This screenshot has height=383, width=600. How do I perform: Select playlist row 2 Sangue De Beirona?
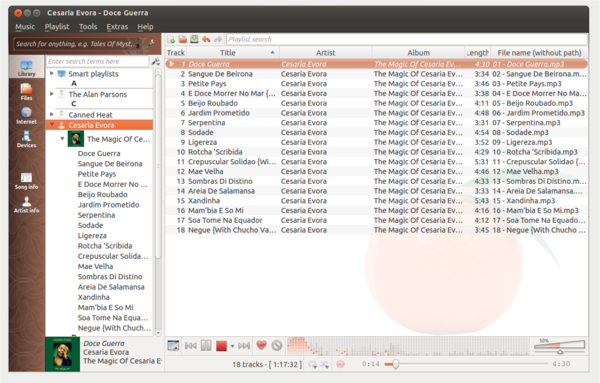tap(376, 74)
